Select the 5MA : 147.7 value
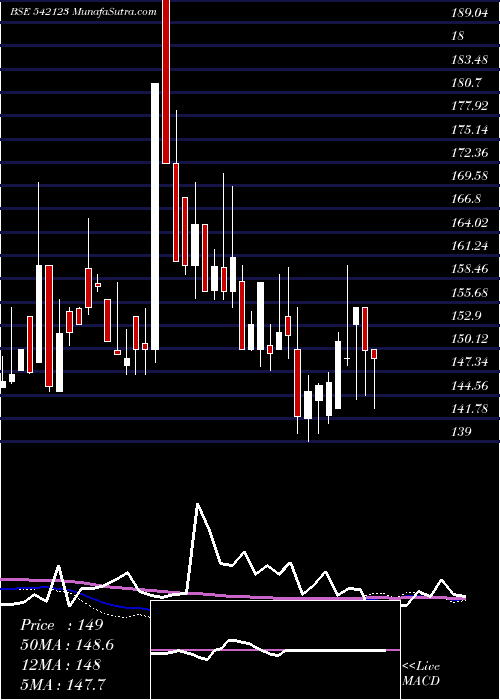This screenshot has width=500, height=700. [x=64, y=684]
